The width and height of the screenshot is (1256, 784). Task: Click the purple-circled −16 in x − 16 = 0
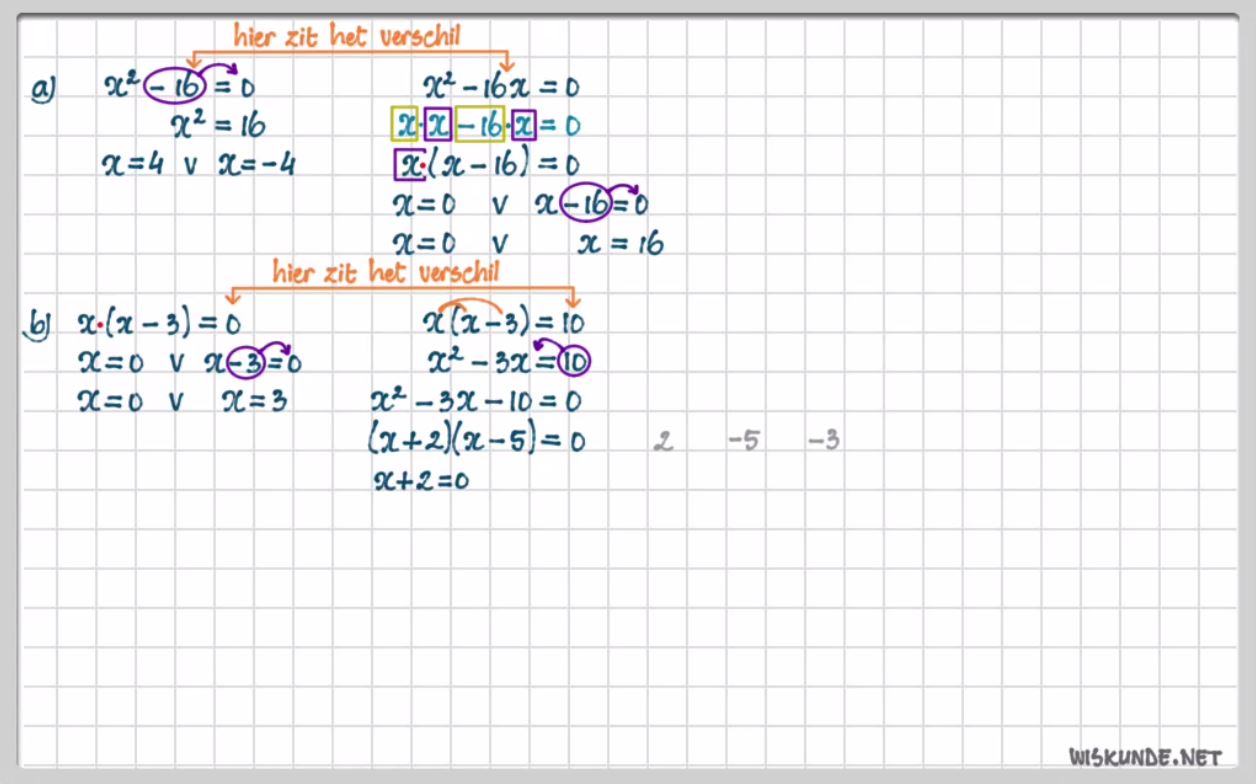(586, 204)
